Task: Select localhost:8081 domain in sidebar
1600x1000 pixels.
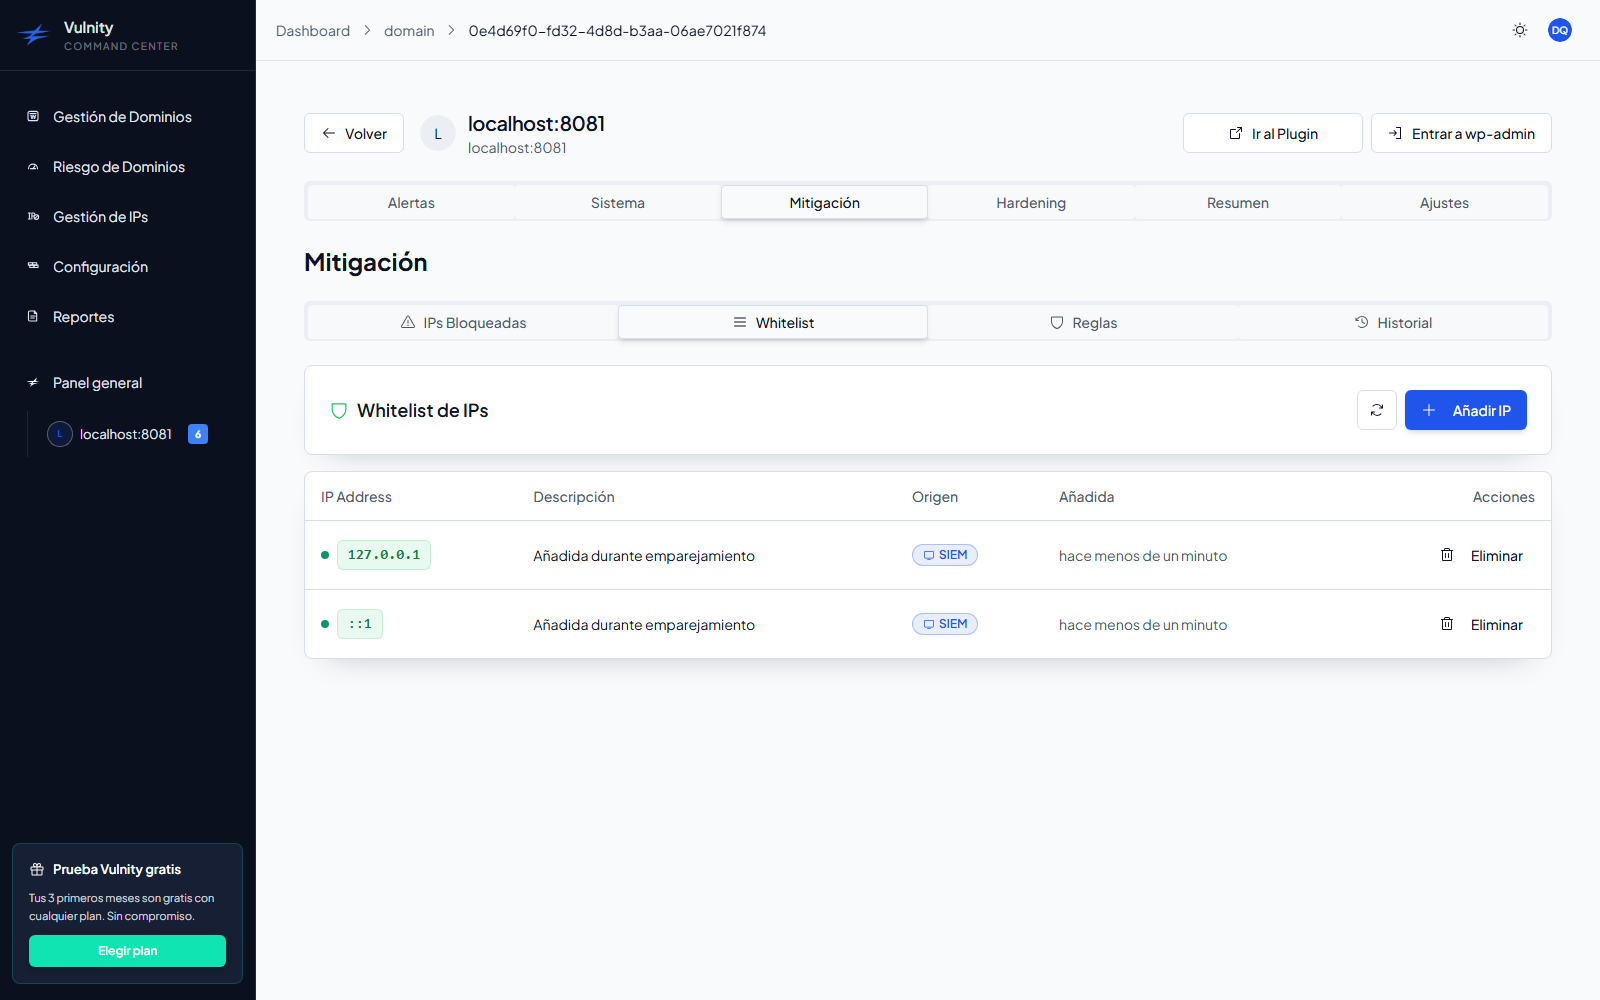Action: pos(126,434)
